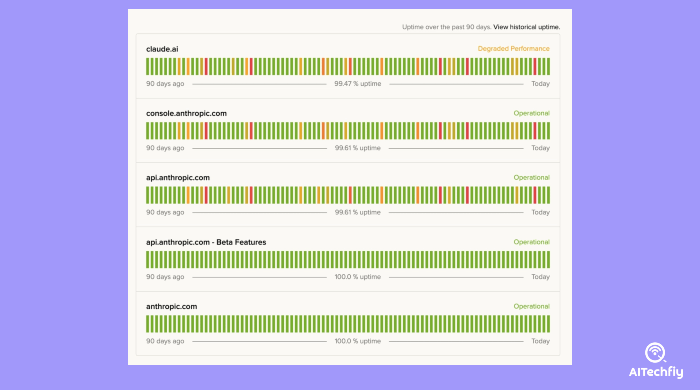Click the 99.47 % uptime value

click(x=358, y=84)
